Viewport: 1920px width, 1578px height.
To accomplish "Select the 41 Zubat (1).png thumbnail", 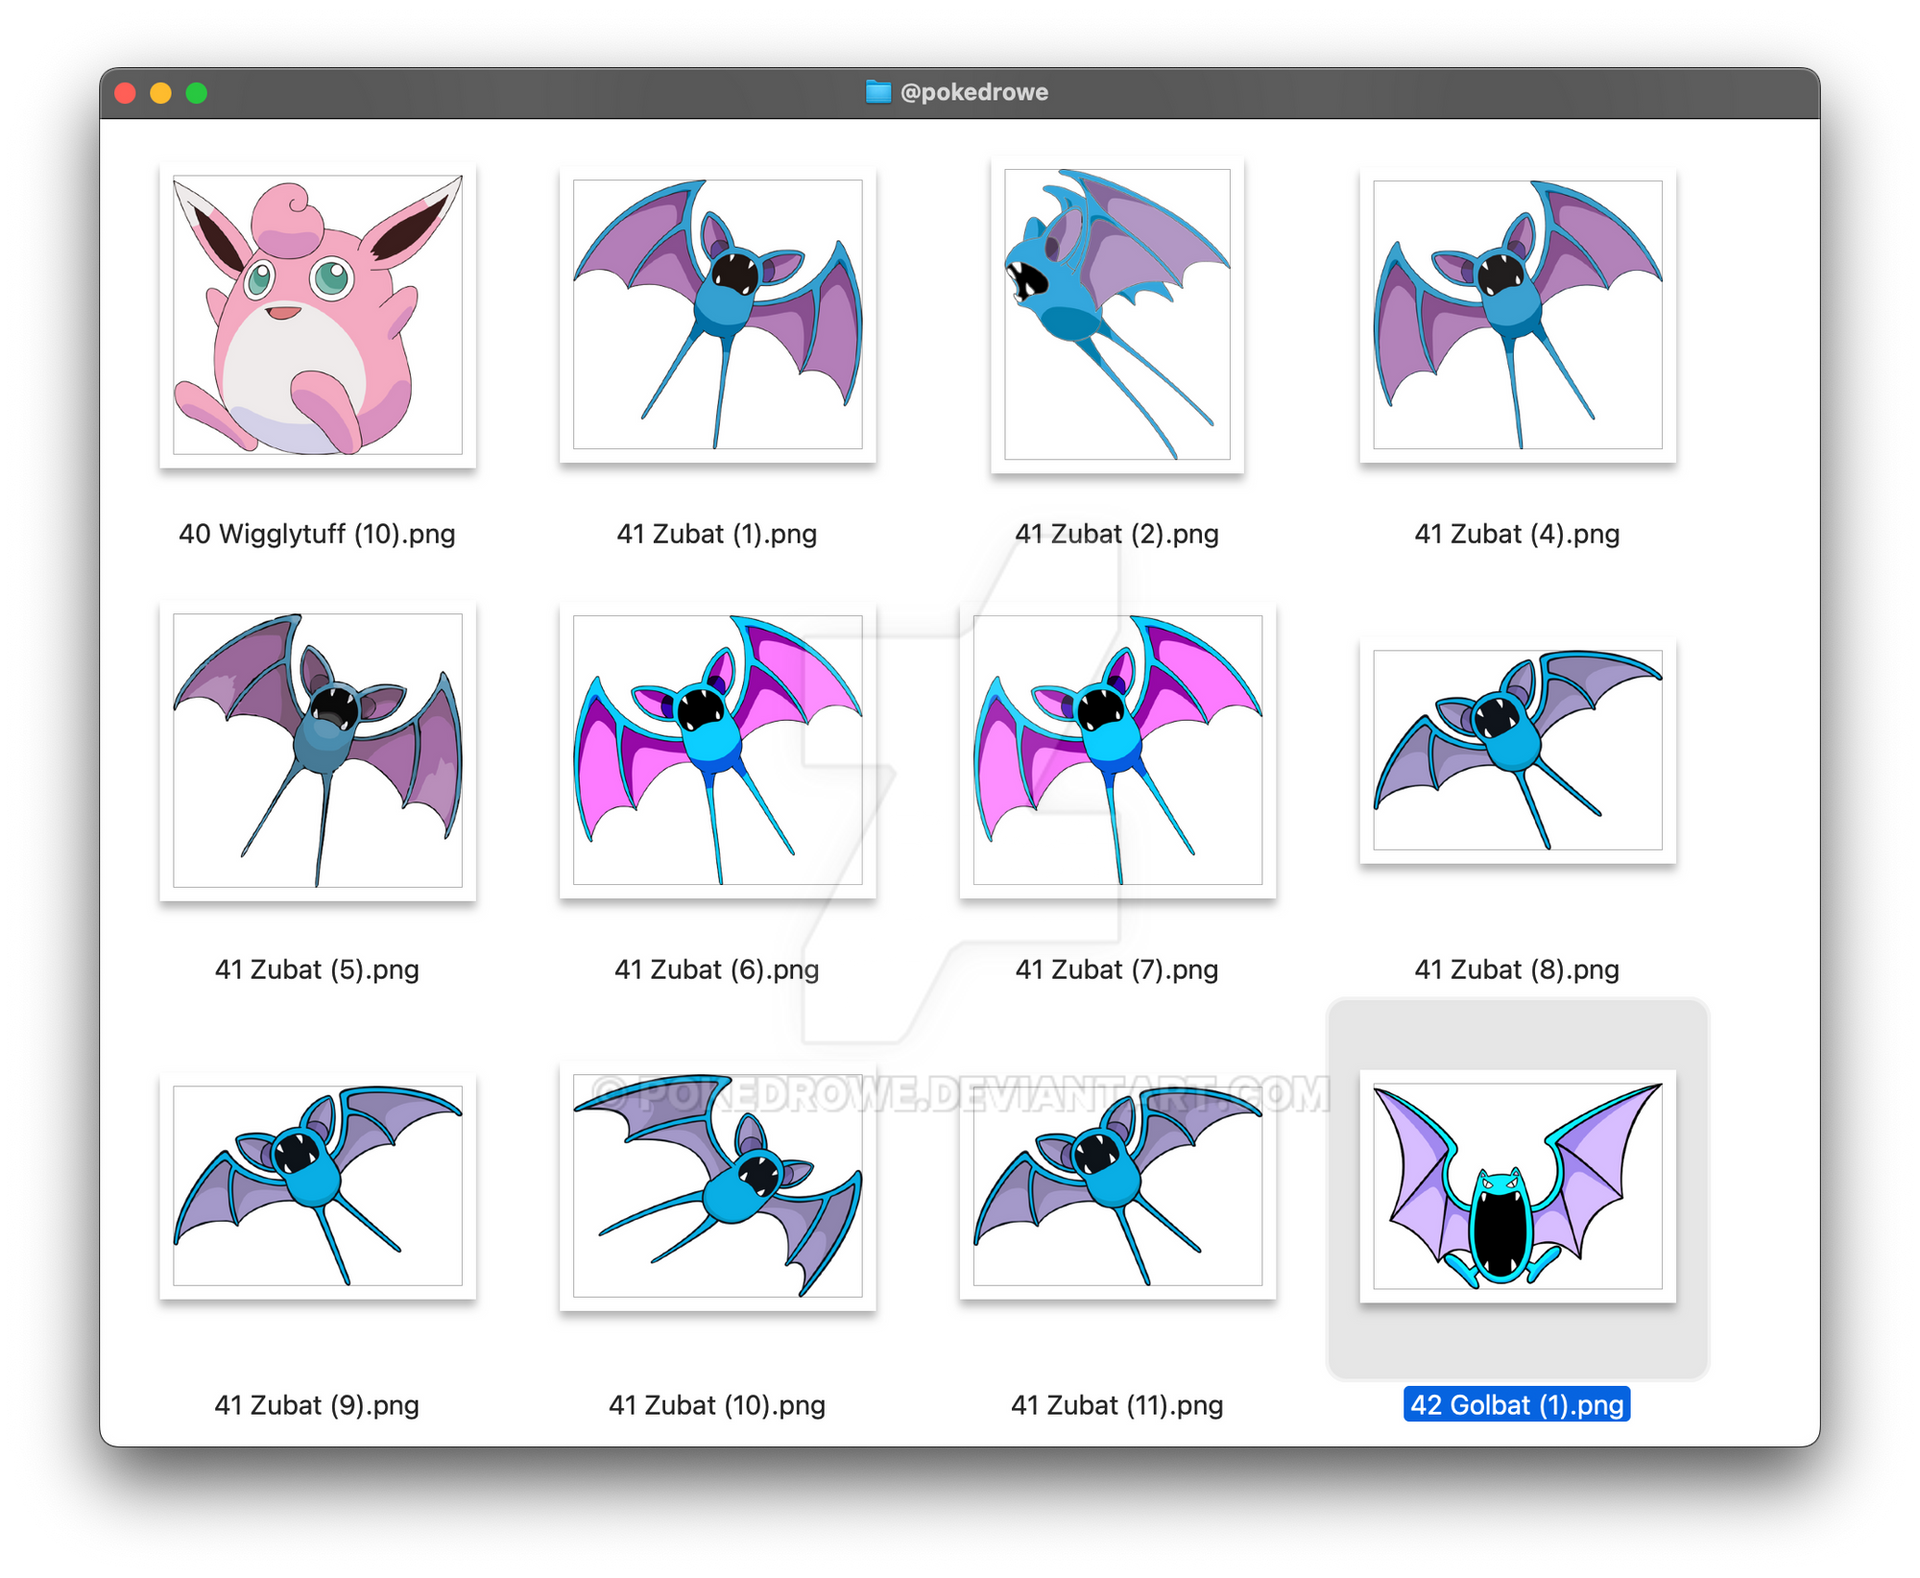I will [717, 315].
